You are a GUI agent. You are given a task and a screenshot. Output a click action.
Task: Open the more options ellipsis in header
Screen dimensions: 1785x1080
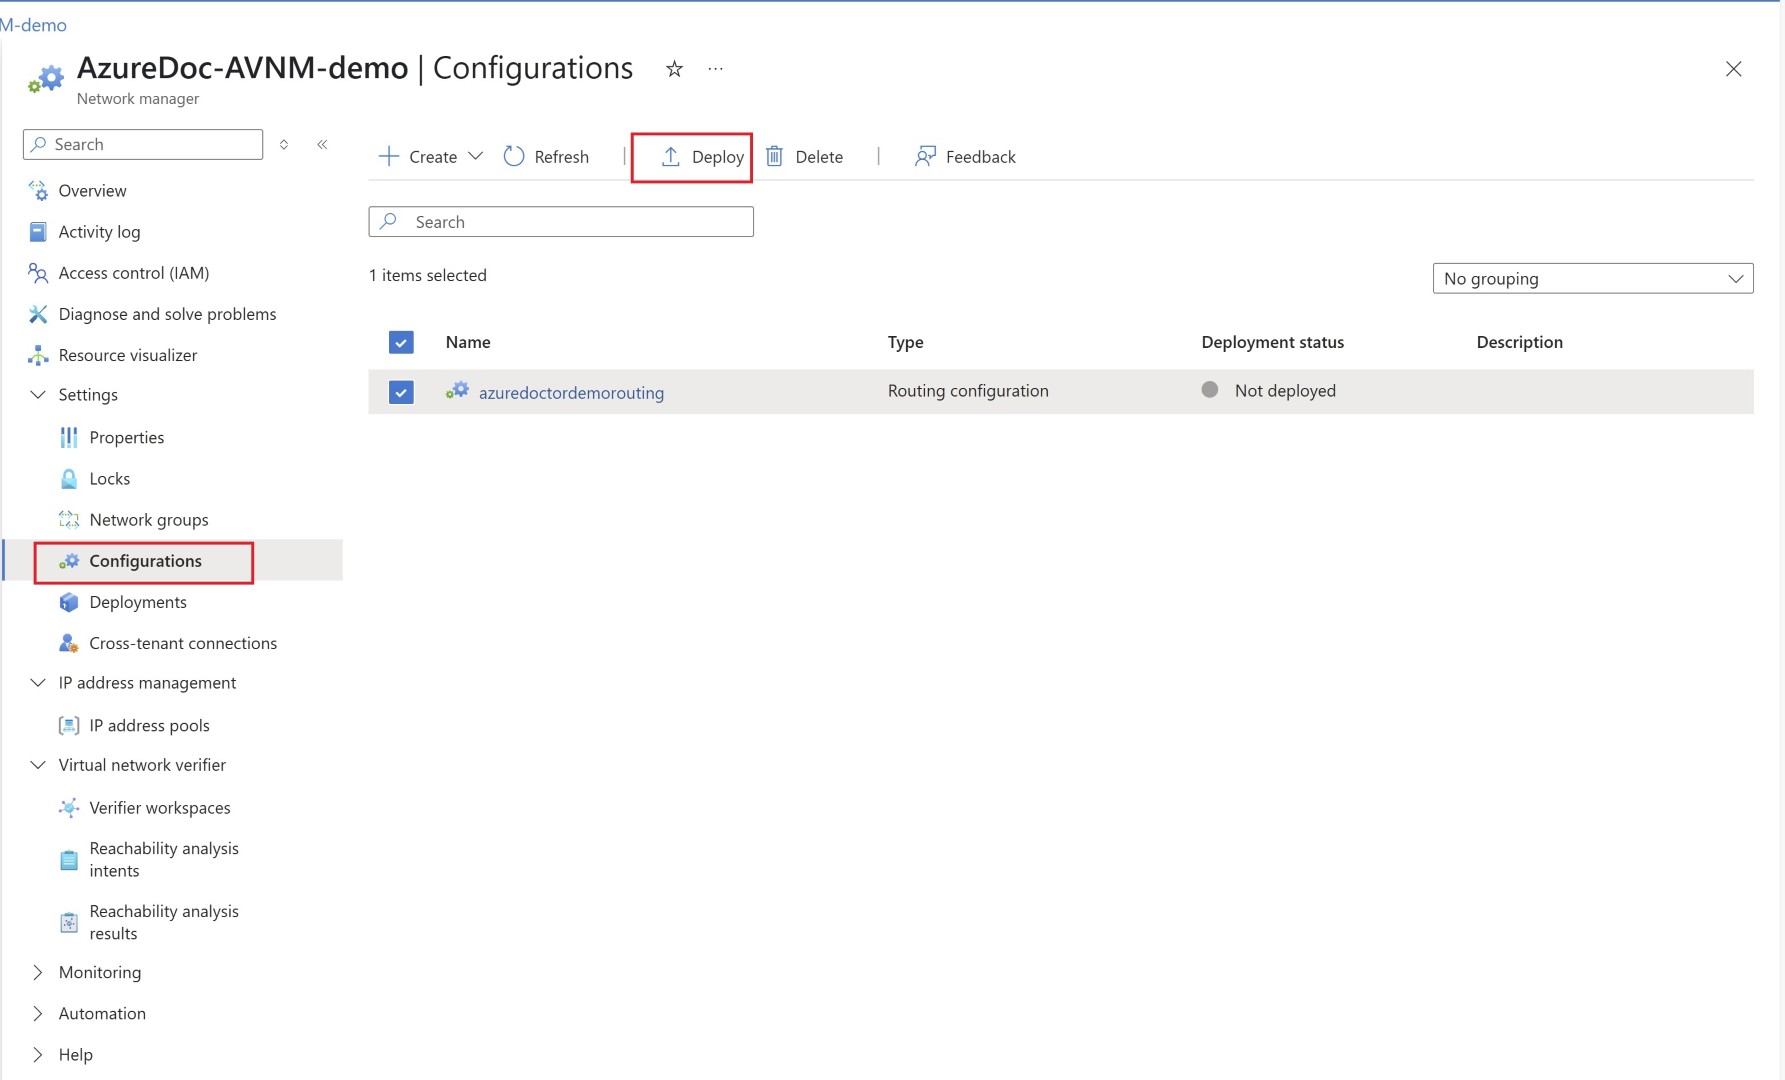click(715, 69)
